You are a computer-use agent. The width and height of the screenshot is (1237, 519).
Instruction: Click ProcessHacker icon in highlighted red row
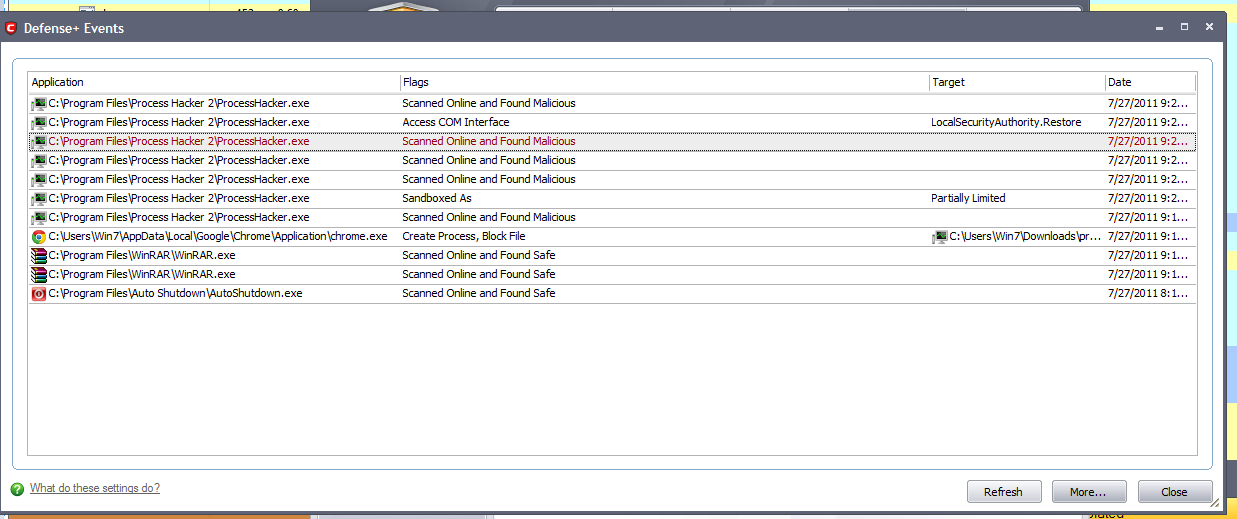click(x=39, y=141)
